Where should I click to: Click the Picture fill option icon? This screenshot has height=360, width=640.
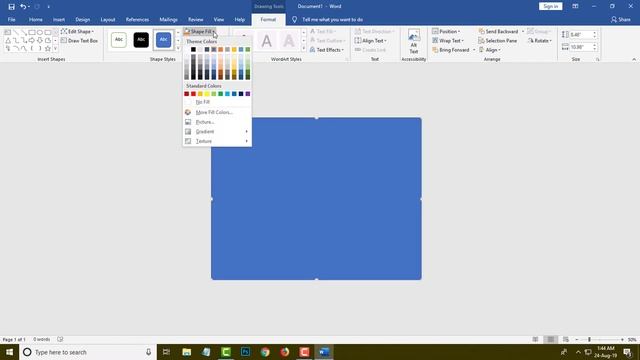[x=188, y=122]
